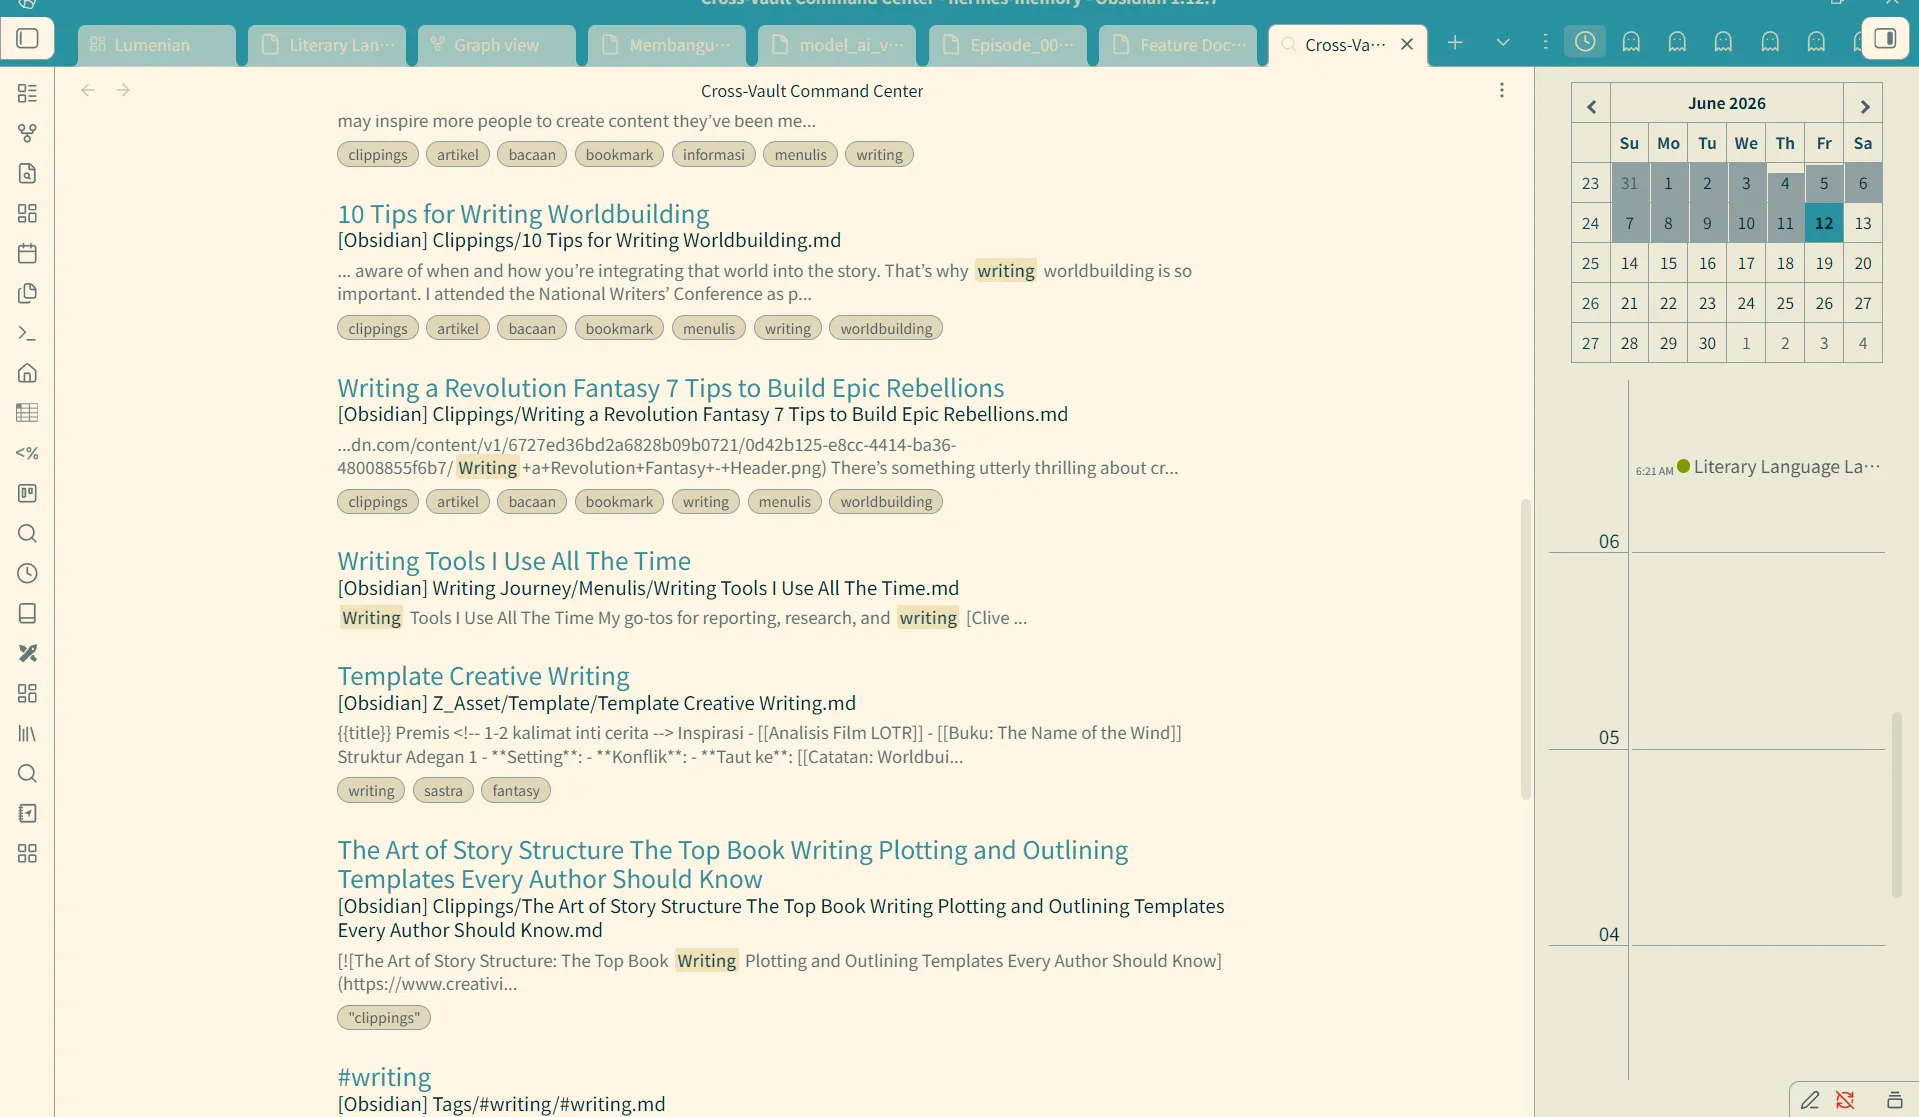
Task: Click the notebook ribbon icon
Action: tap(28, 813)
